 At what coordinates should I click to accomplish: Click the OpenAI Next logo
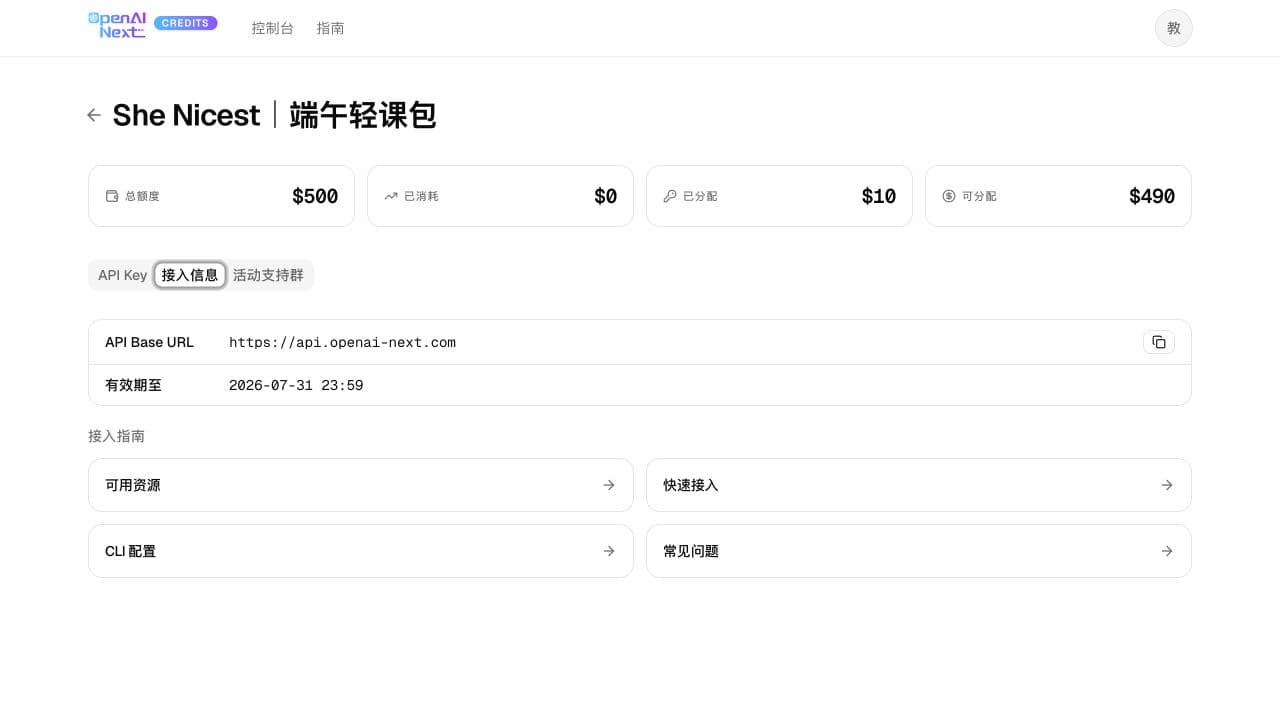117,25
